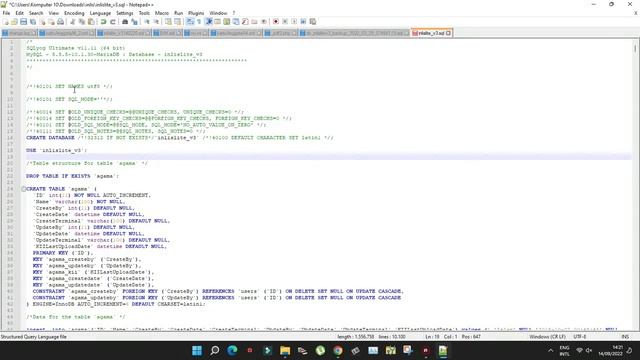Click the 'UTF-8' encoding status entry
640x360 pixels.
click(x=580, y=337)
